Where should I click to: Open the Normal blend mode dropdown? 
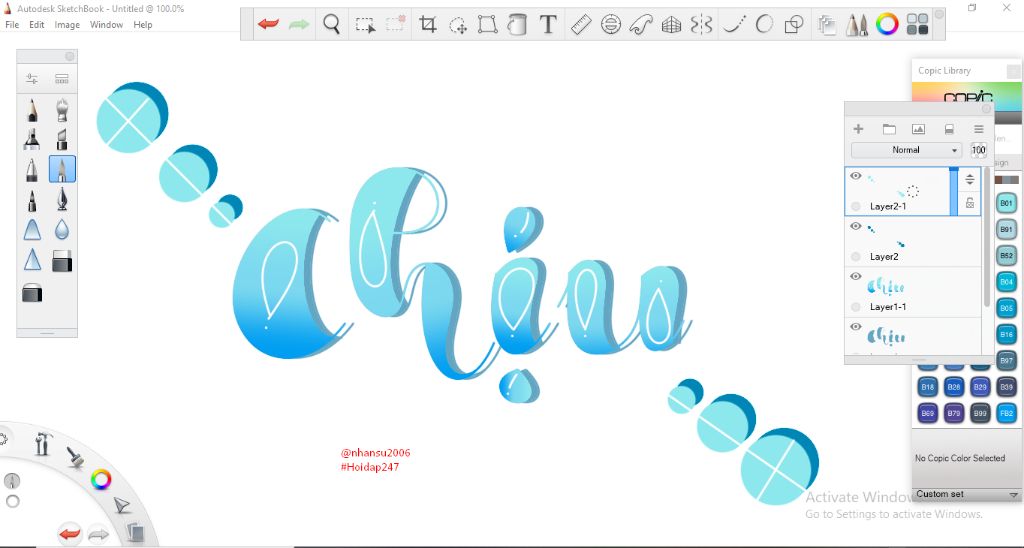pos(906,150)
